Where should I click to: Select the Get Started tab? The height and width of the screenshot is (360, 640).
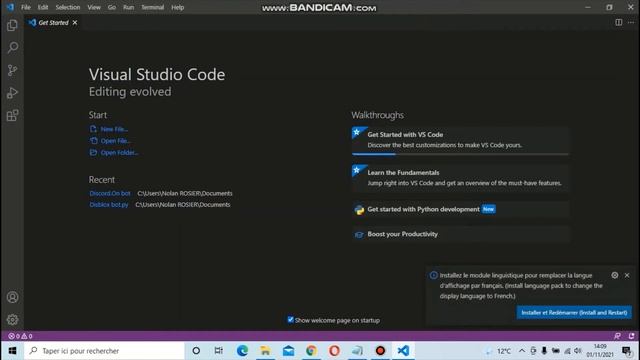pyautogui.click(x=53, y=22)
